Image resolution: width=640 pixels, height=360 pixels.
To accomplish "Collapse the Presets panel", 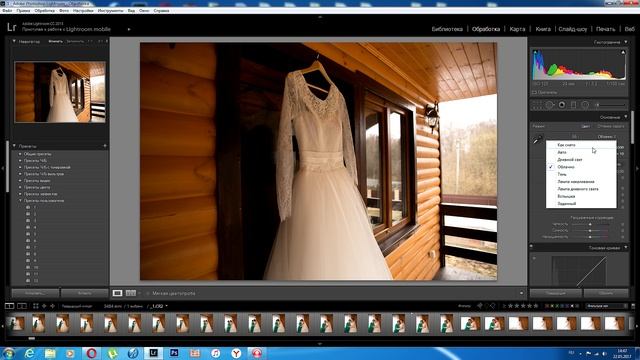I will pyautogui.click(x=14, y=146).
